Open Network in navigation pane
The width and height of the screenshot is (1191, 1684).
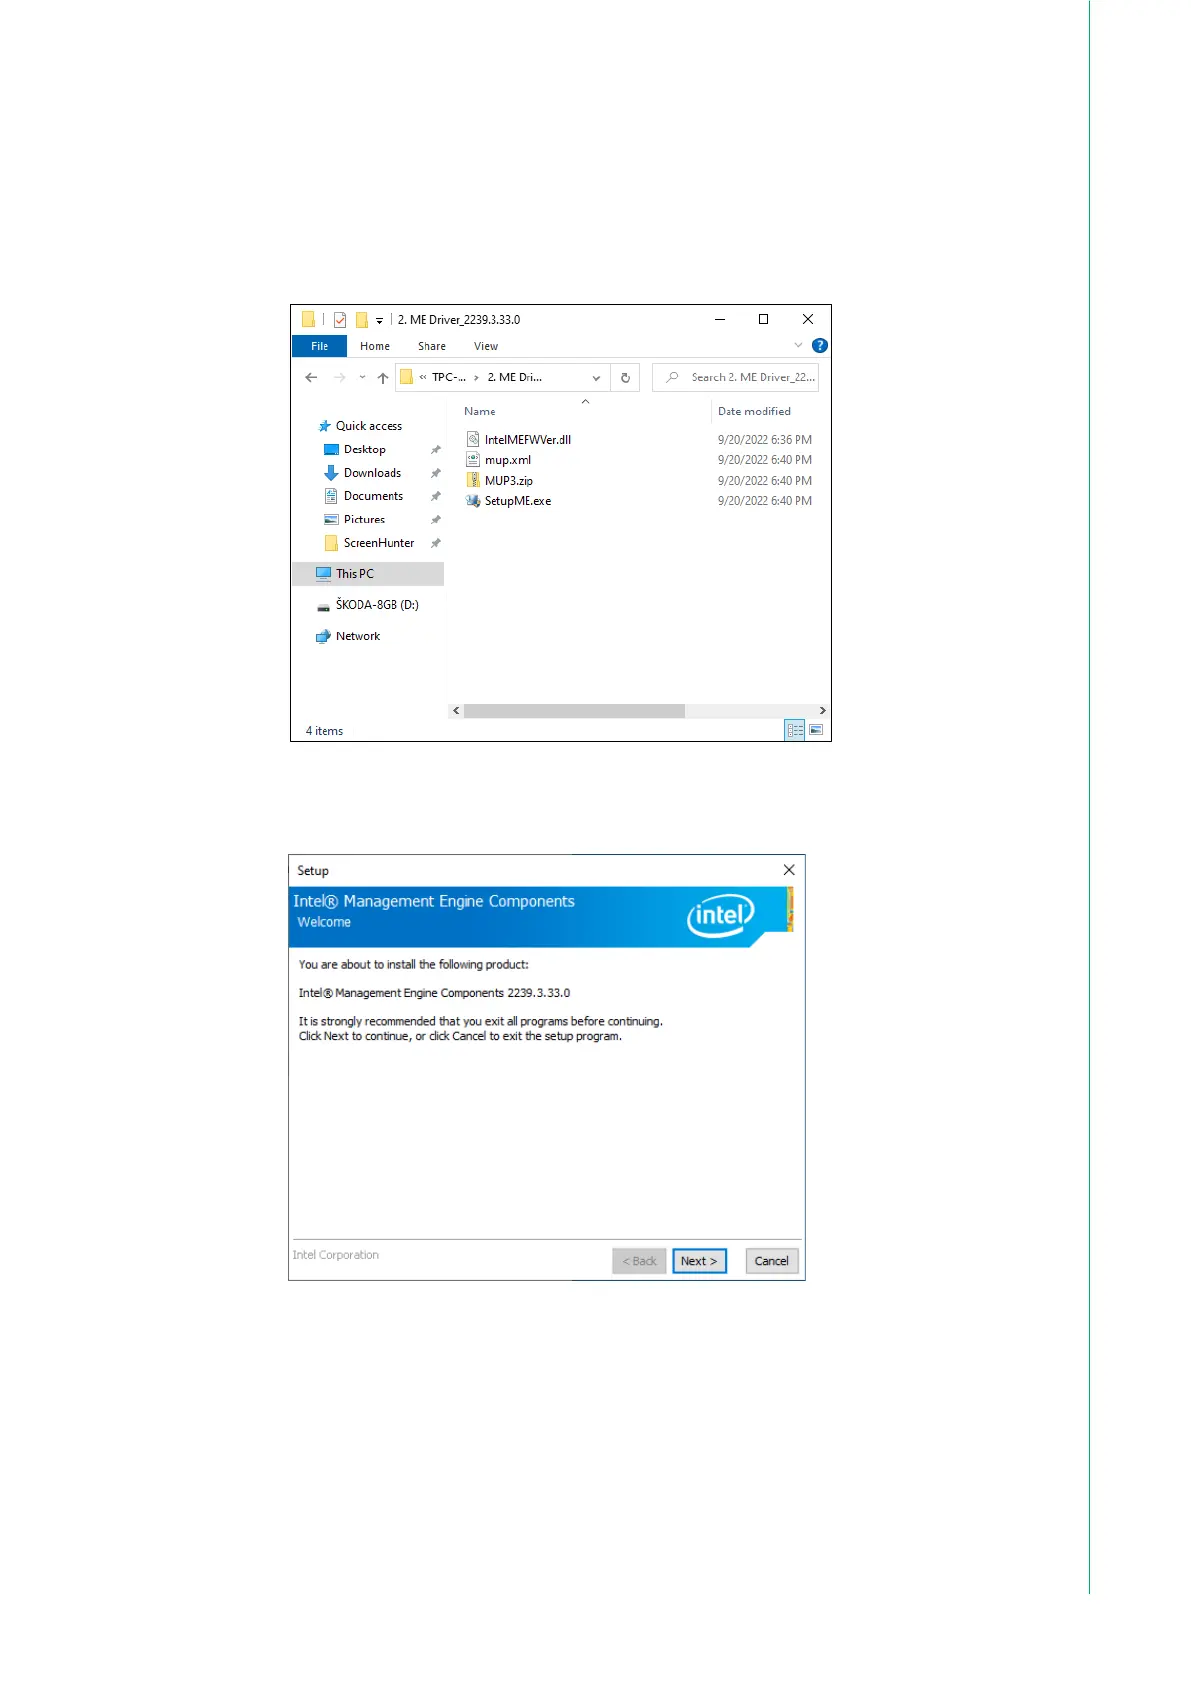[x=357, y=636]
